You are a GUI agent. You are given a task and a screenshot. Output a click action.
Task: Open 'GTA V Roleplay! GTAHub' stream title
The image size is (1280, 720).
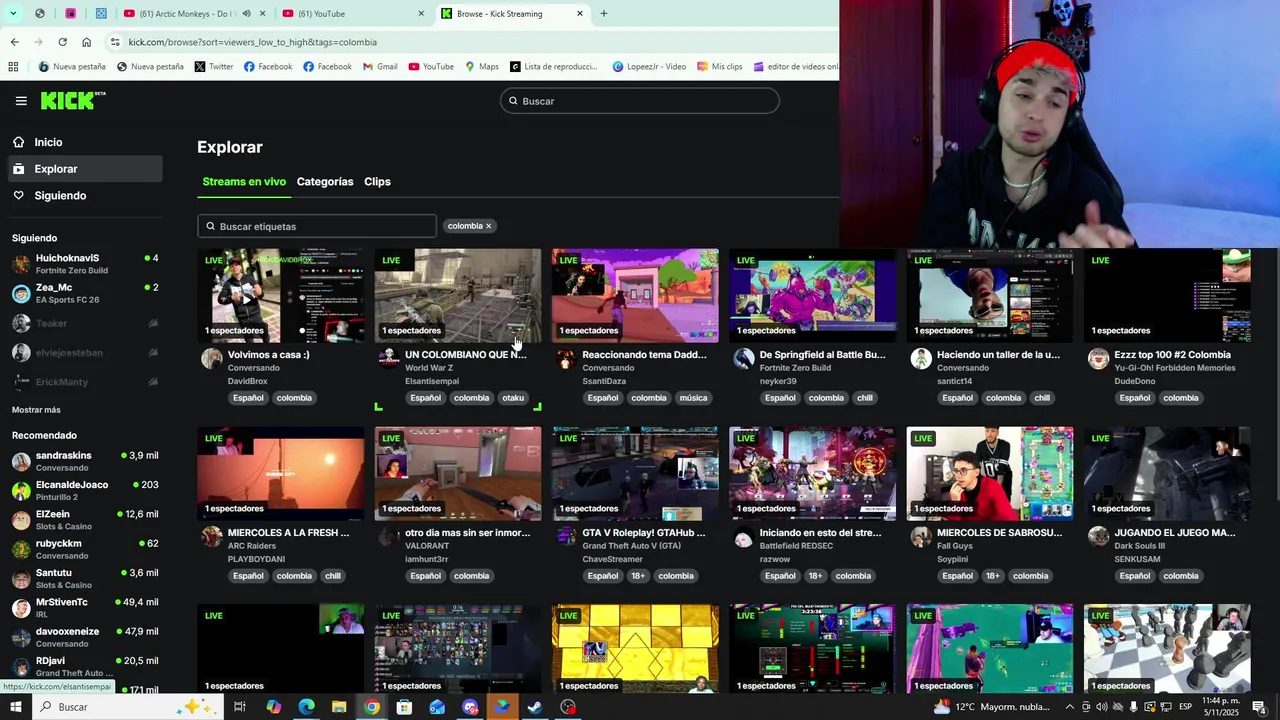[x=644, y=533]
